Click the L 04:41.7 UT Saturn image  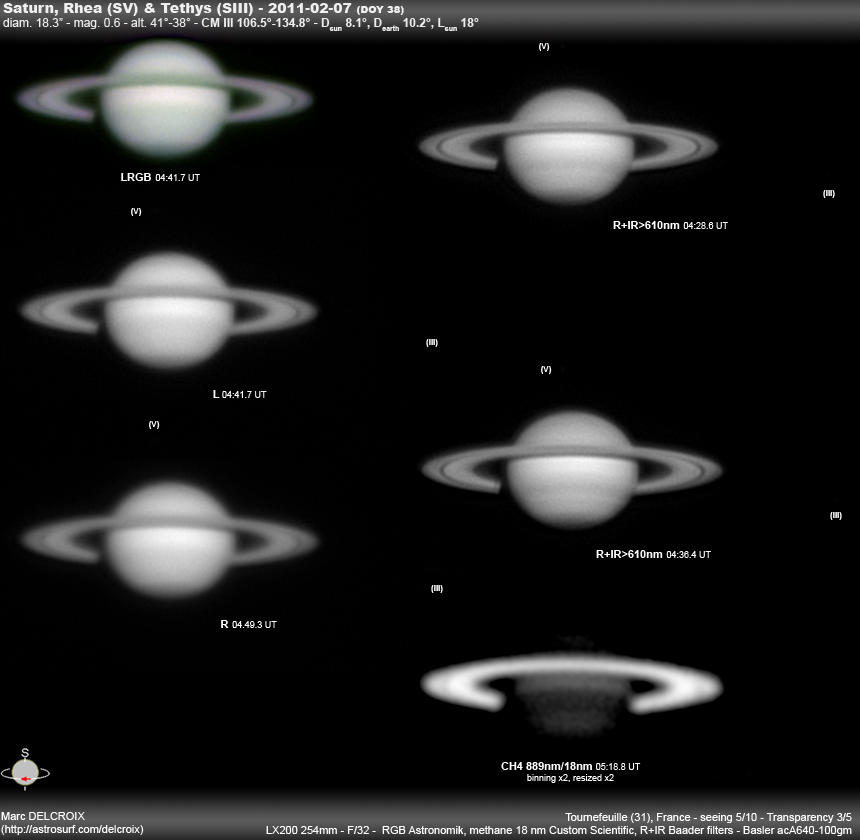point(168,310)
